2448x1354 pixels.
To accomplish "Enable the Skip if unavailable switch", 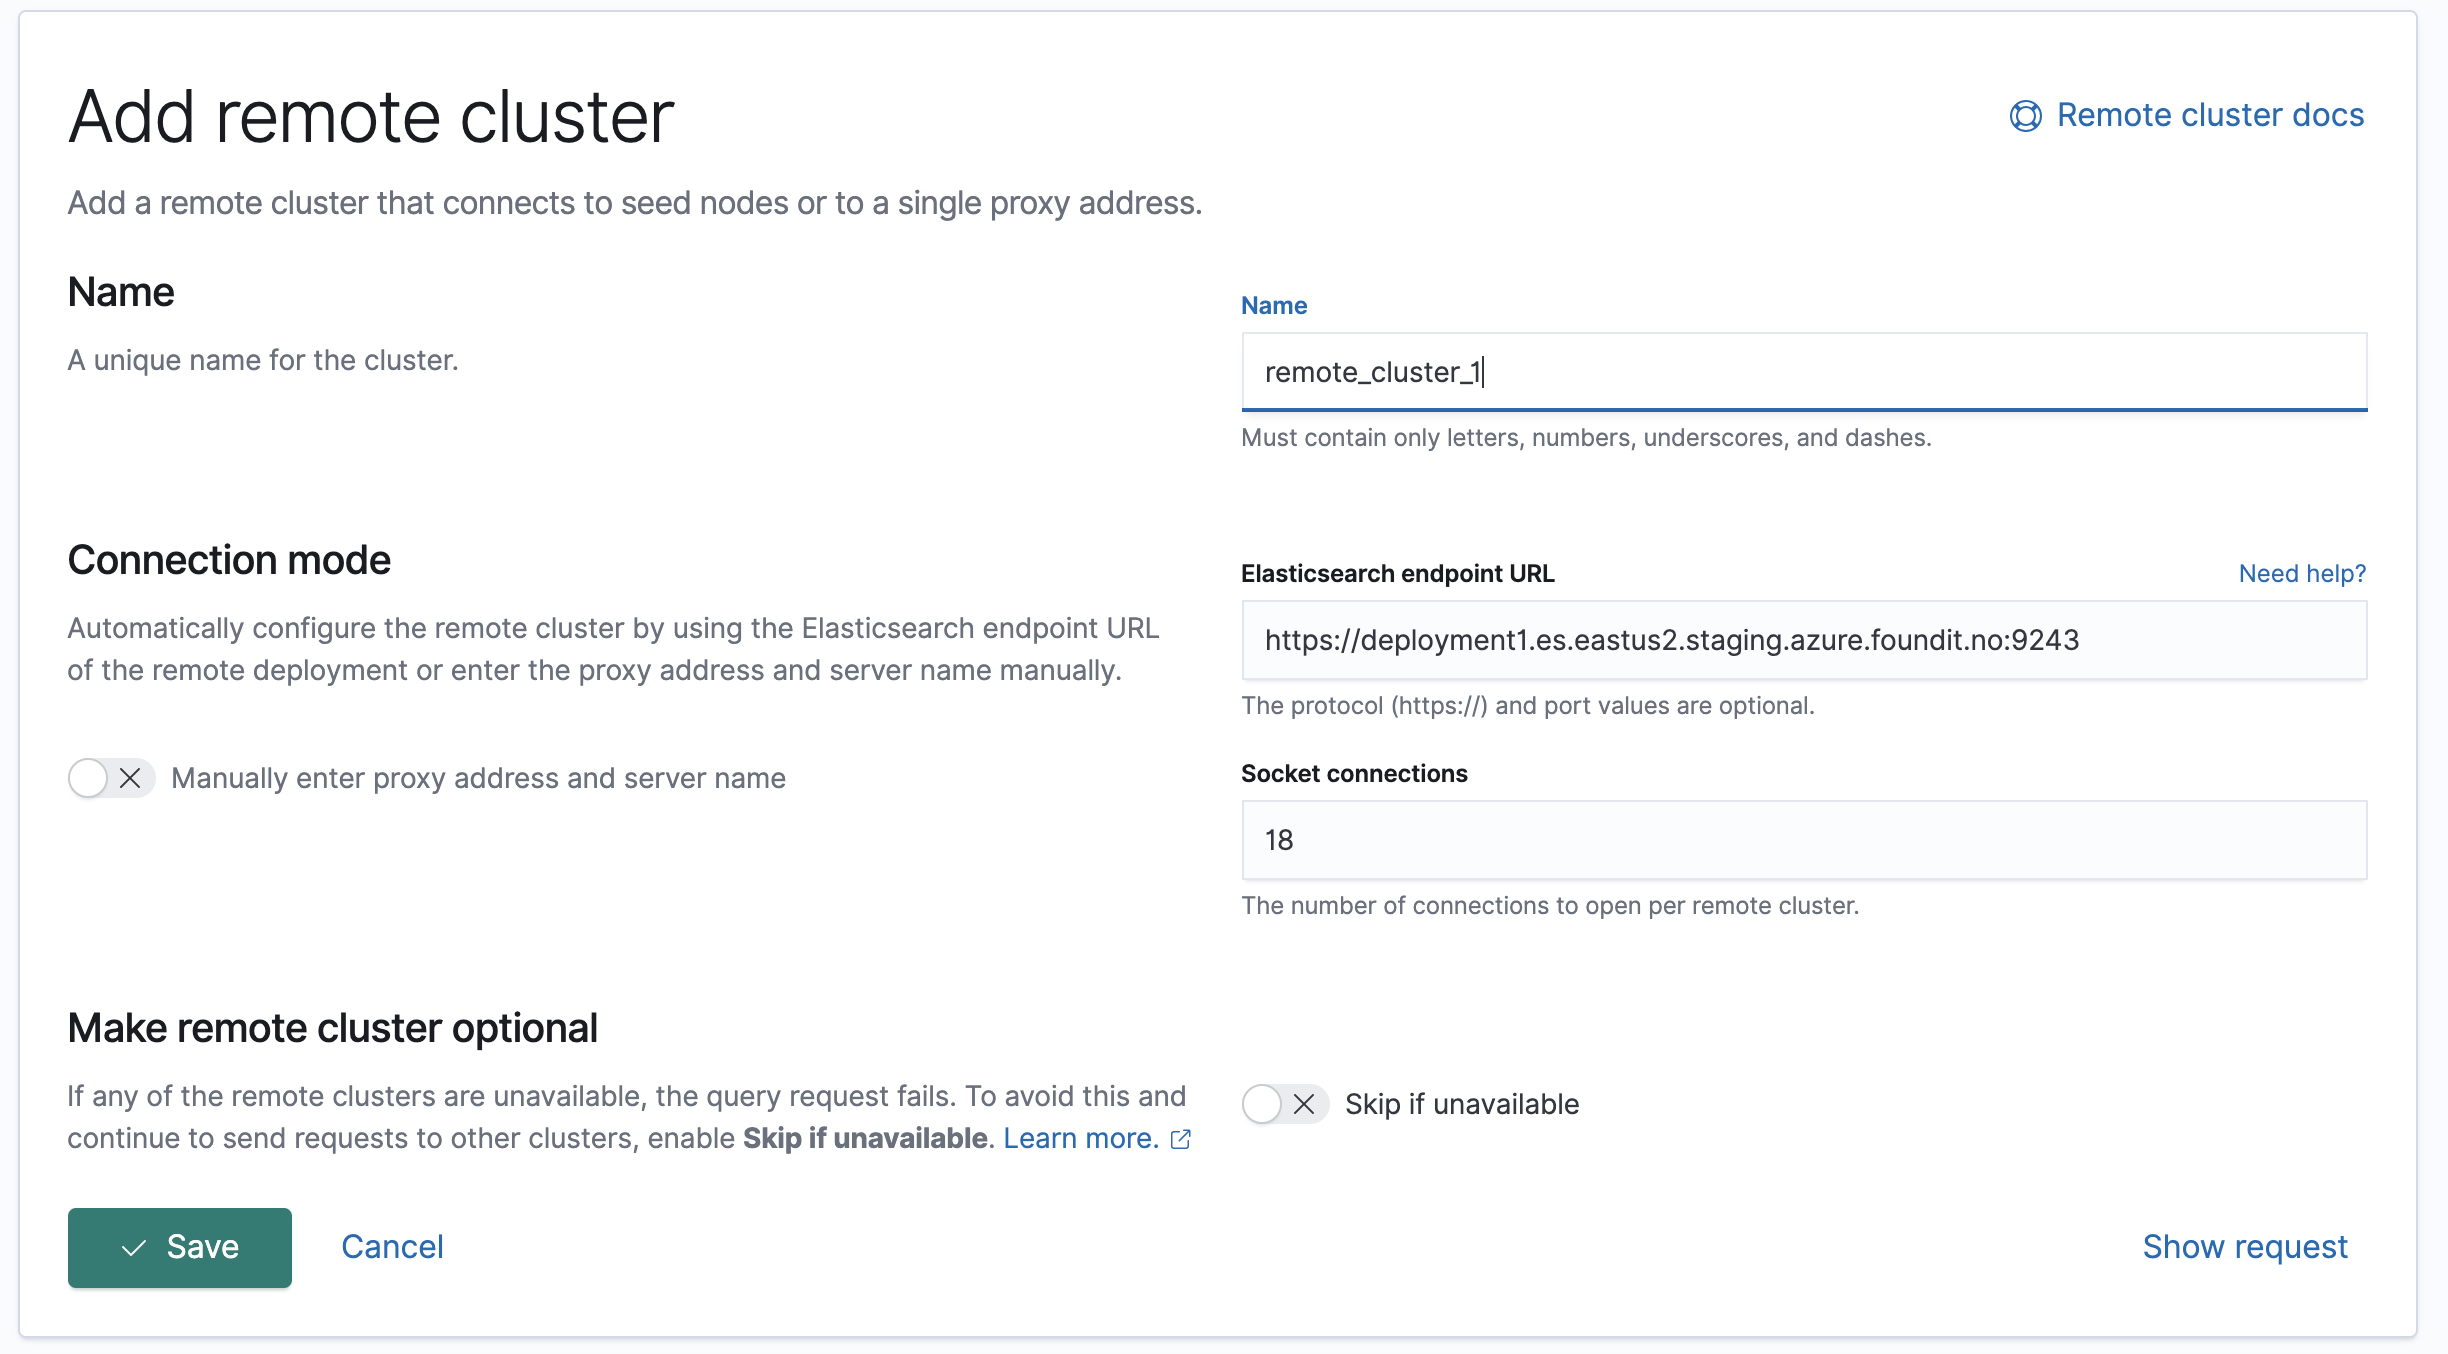I will pos(1284,1104).
